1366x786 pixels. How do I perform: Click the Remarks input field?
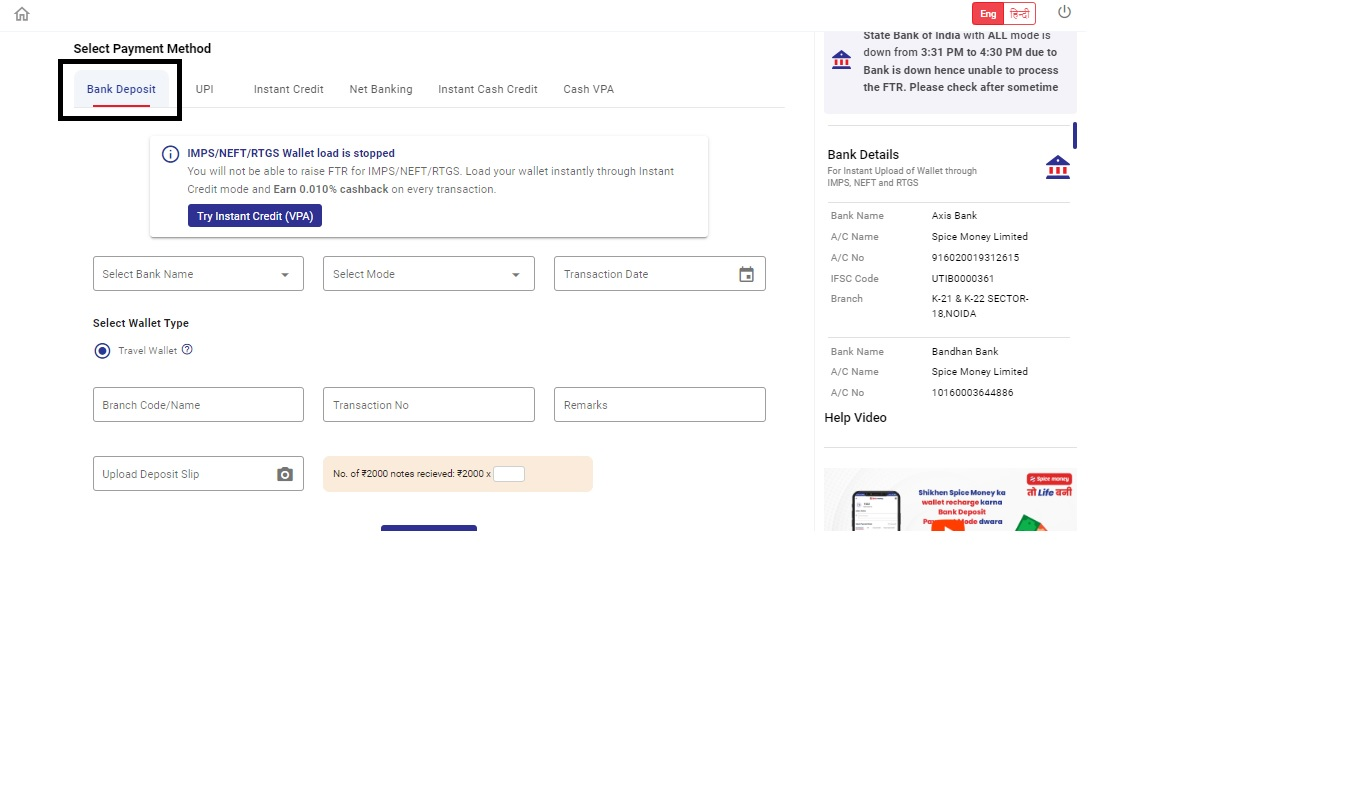point(660,405)
